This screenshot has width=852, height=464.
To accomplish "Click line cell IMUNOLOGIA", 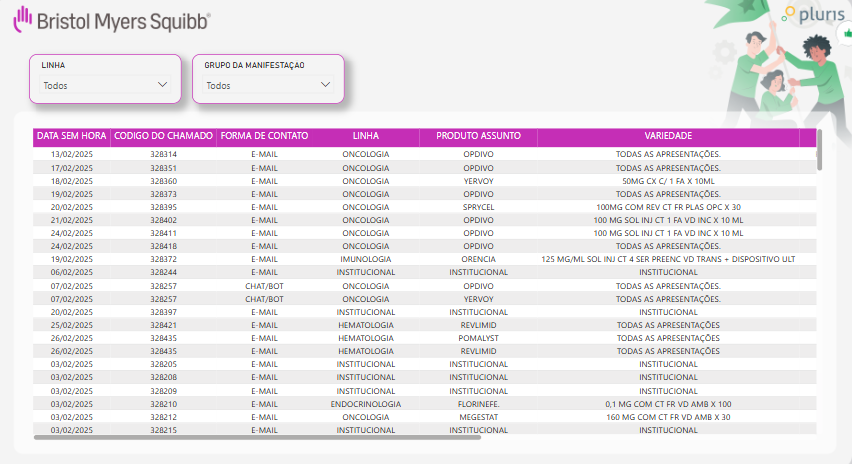I will coord(366,260).
